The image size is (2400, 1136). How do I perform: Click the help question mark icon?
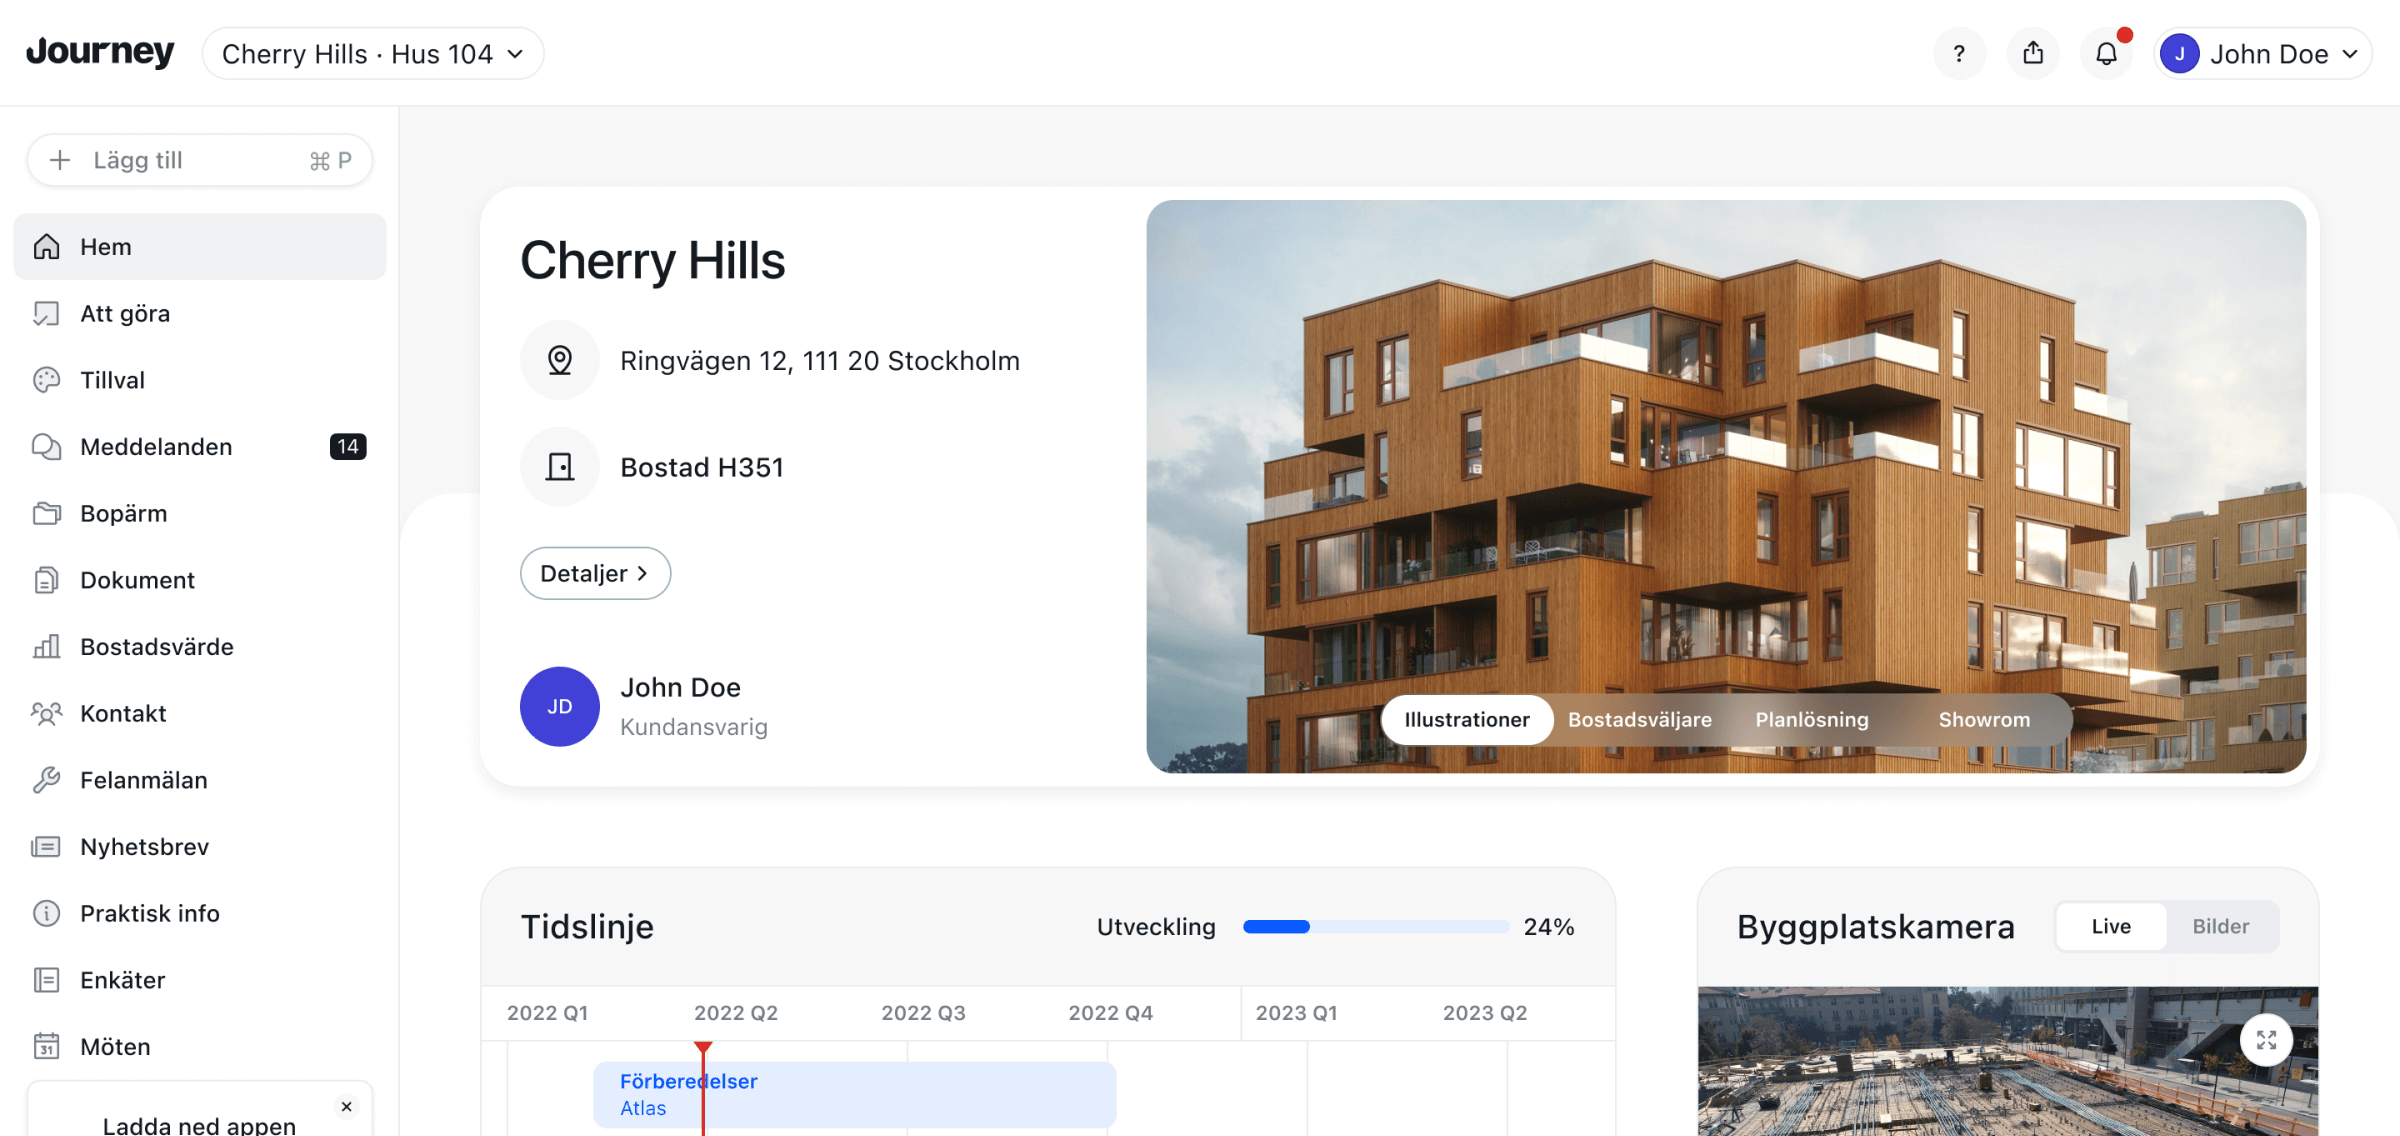click(1959, 54)
